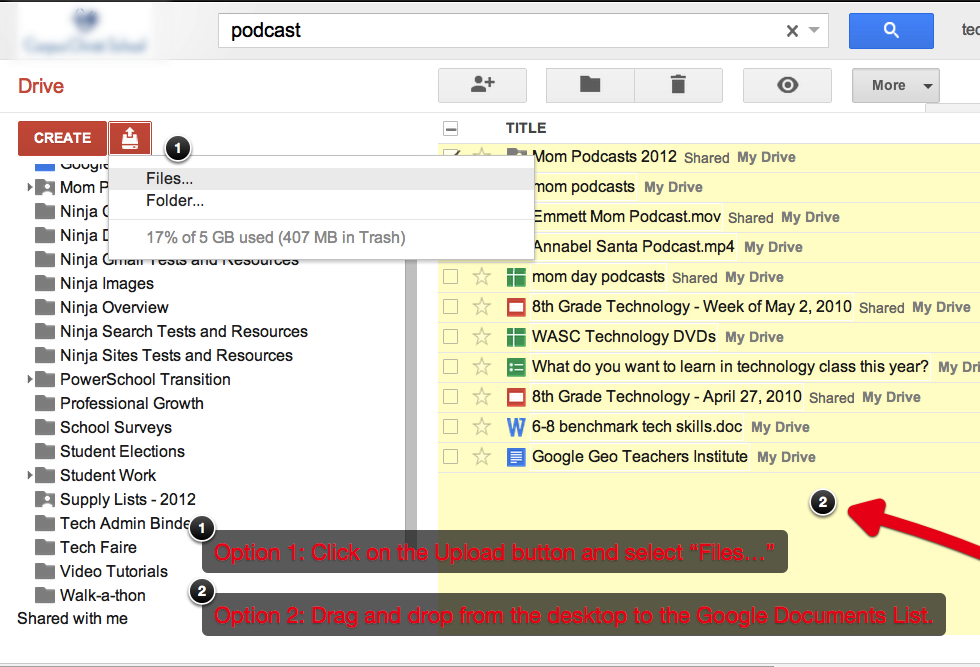Image resolution: width=980 pixels, height=667 pixels.
Task: Click the blue search magnifier button
Action: [x=891, y=31]
